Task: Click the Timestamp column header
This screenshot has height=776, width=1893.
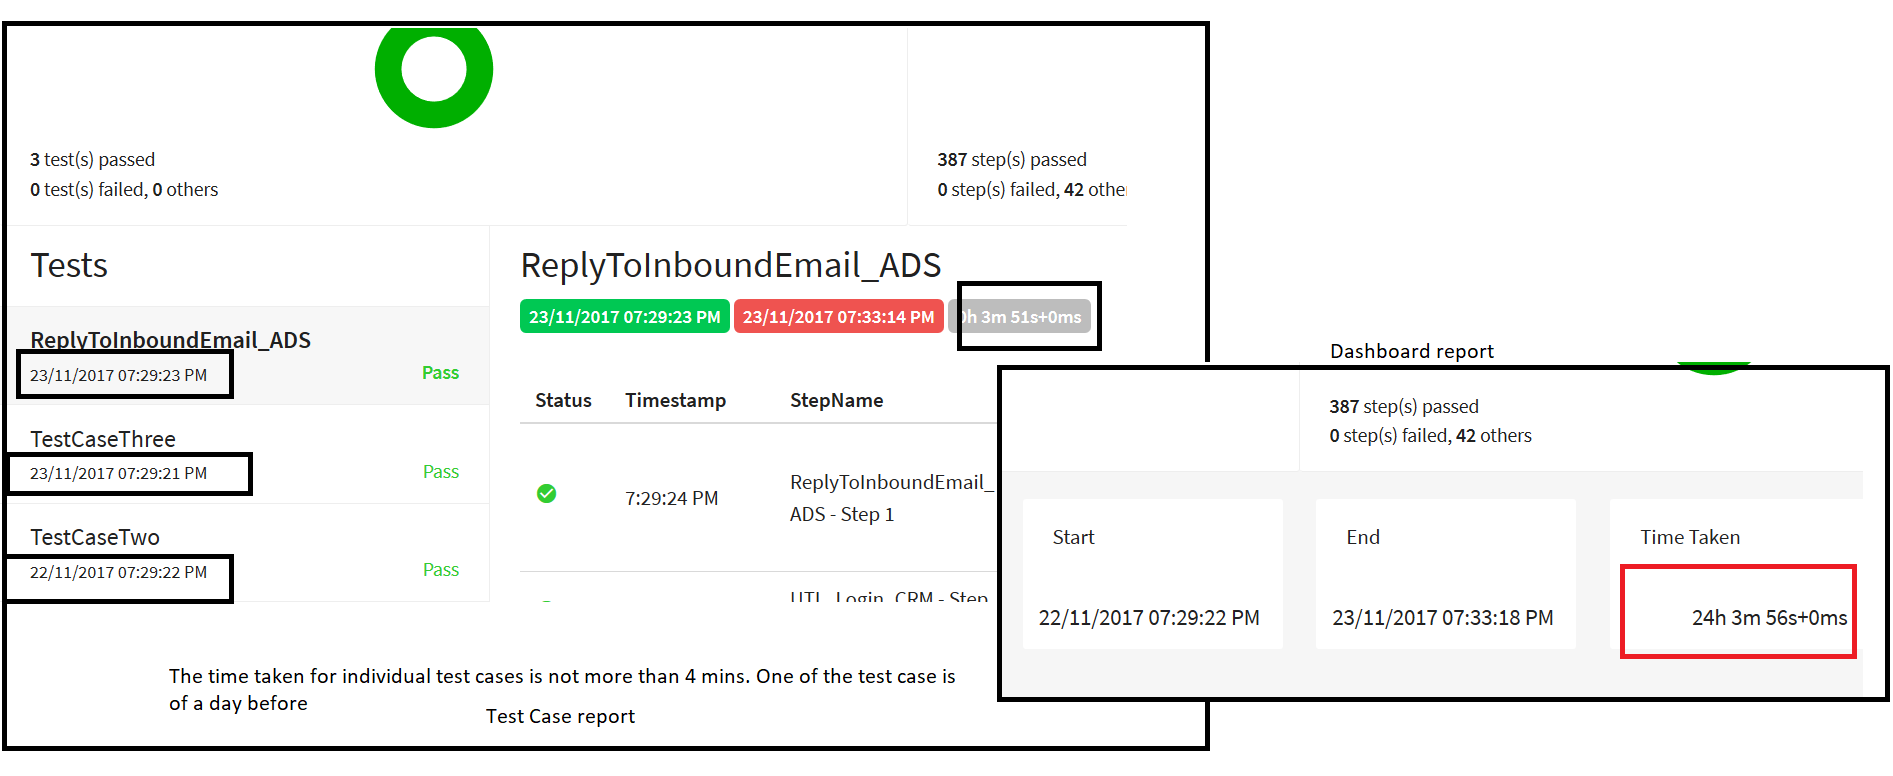Action: [675, 400]
